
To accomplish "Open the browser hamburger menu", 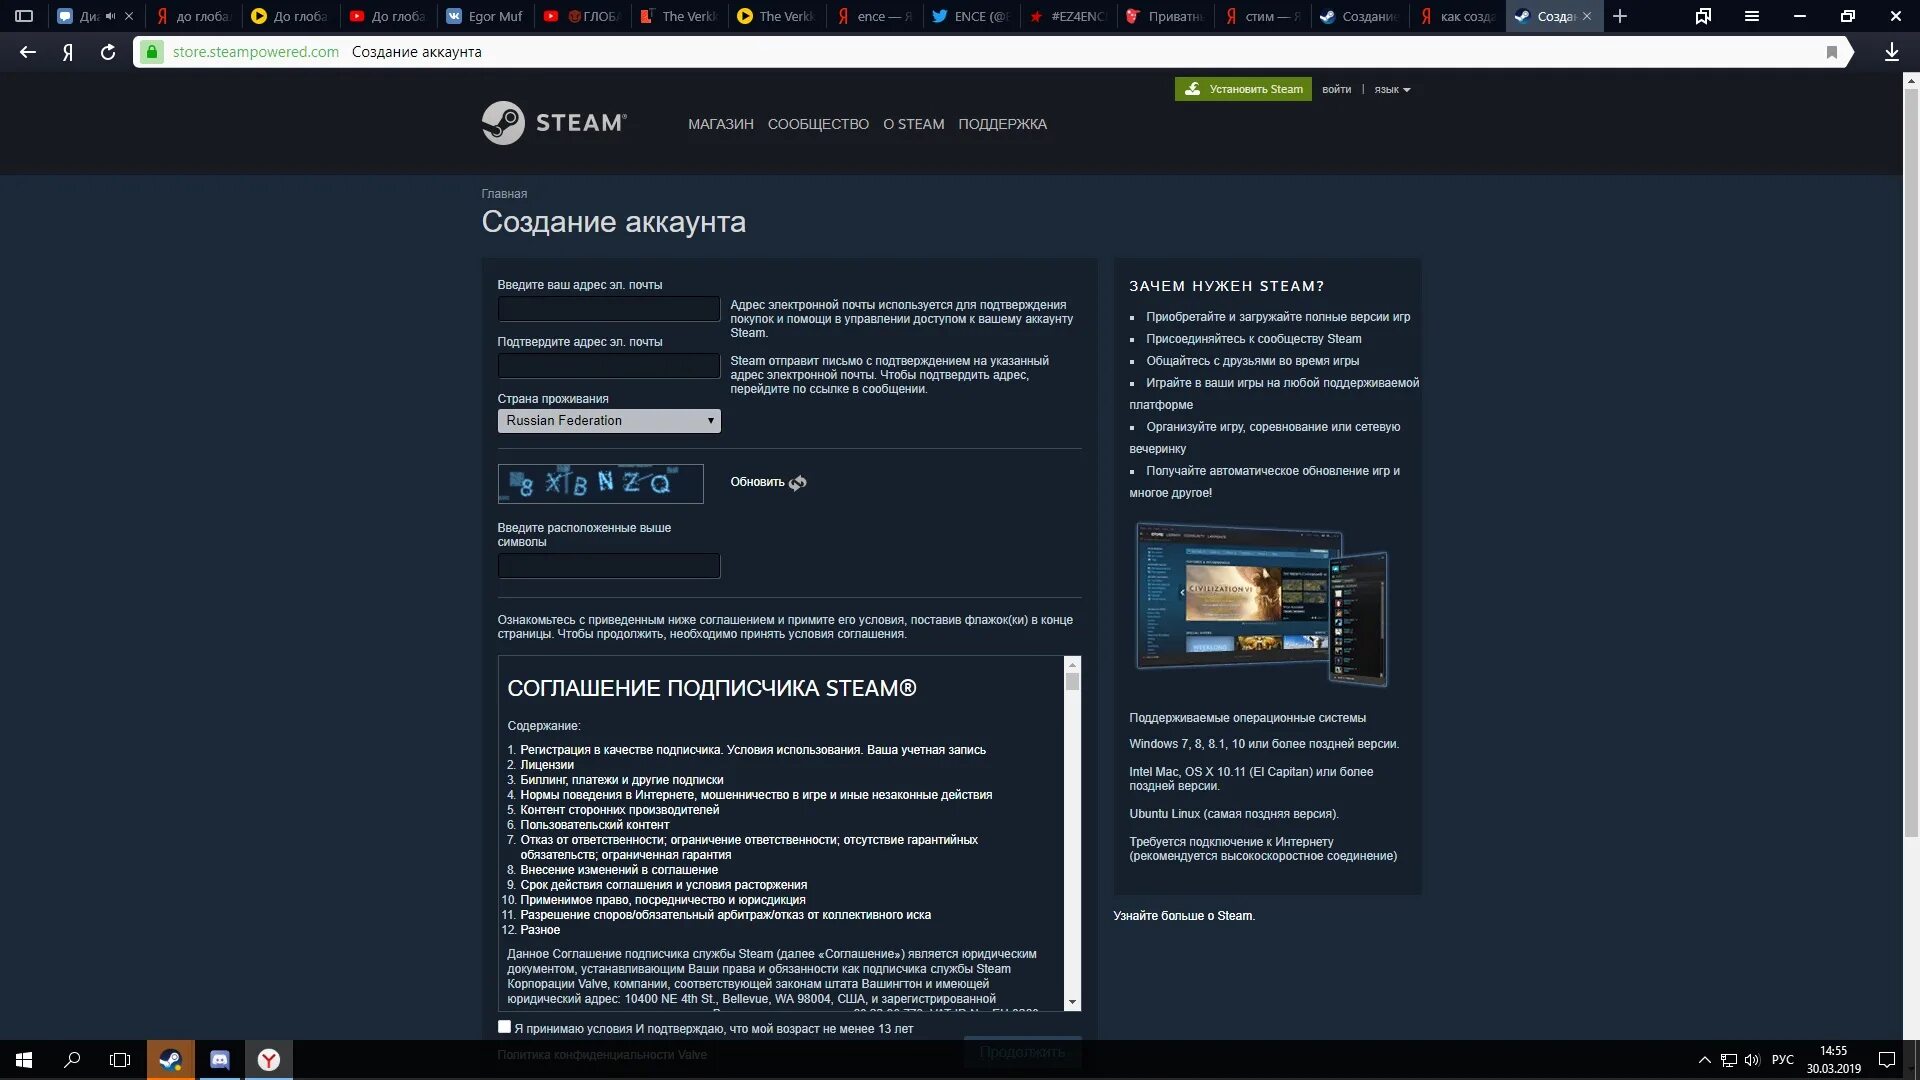I will click(1752, 16).
